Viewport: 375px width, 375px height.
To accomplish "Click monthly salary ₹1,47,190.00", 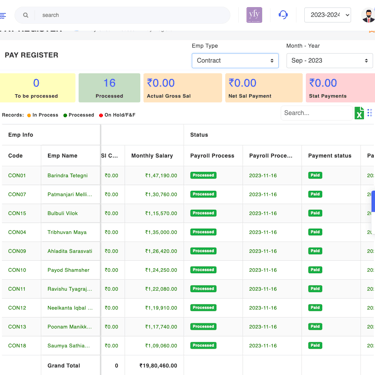I will click(x=161, y=175).
